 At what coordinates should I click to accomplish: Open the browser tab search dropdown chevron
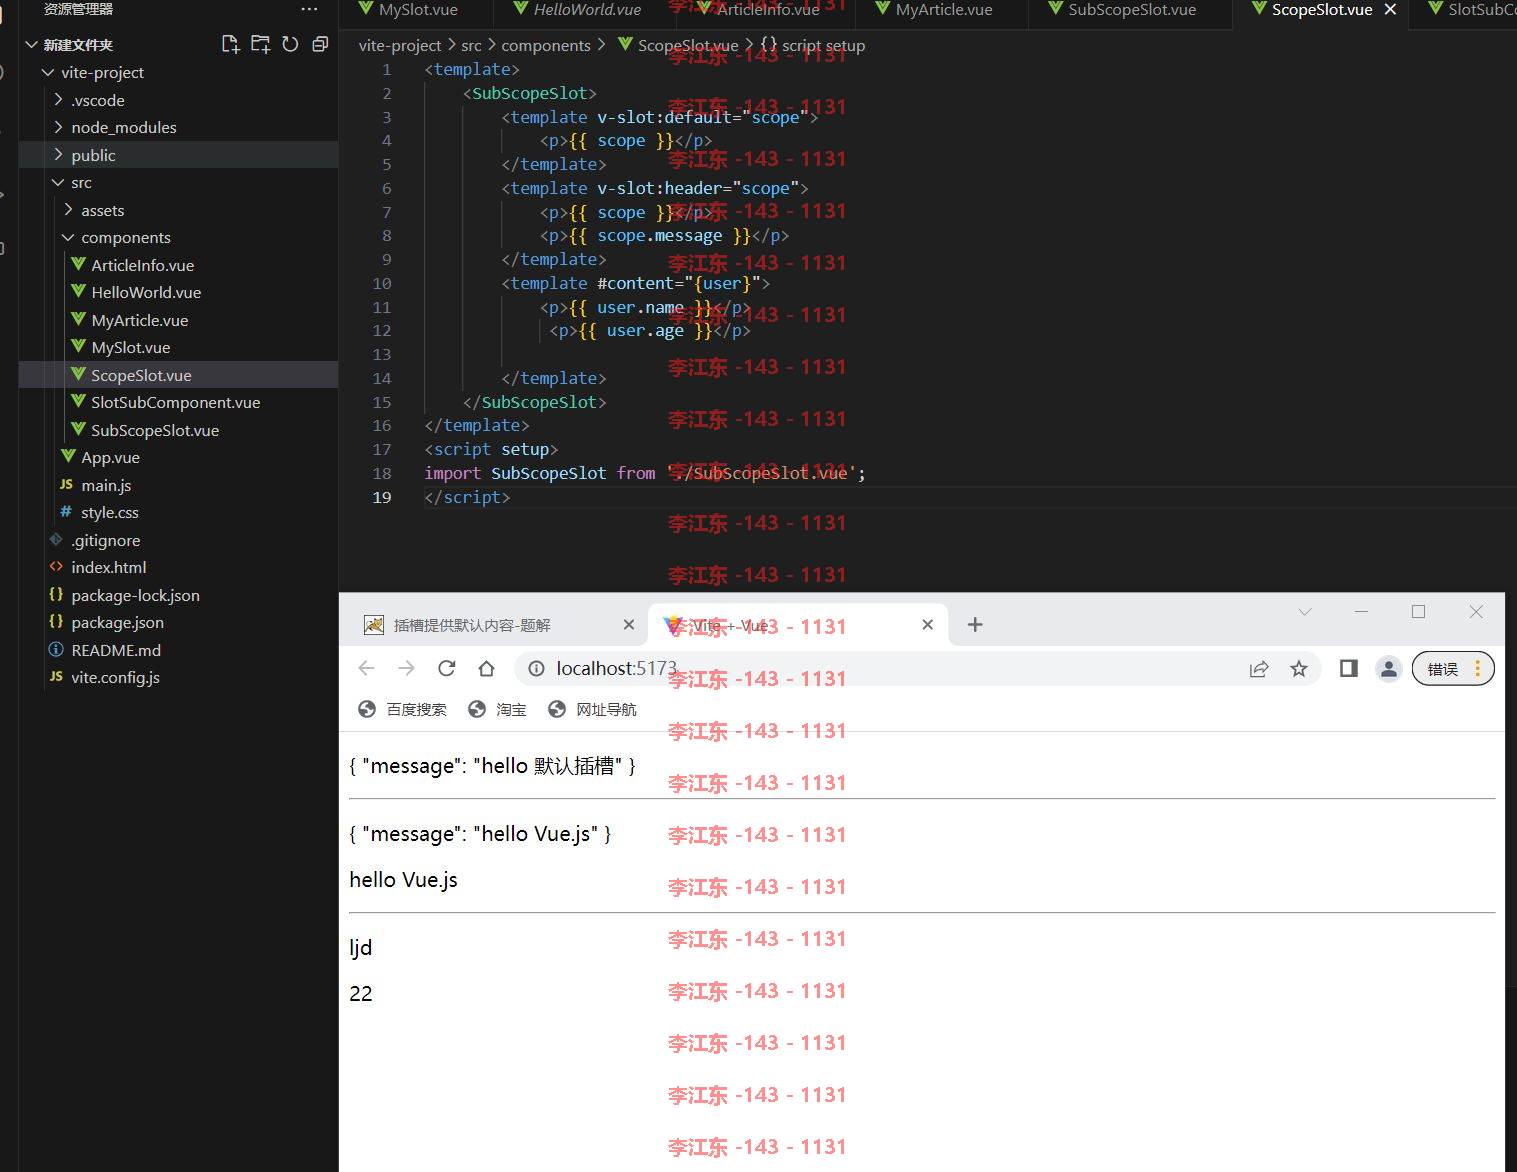1304,612
